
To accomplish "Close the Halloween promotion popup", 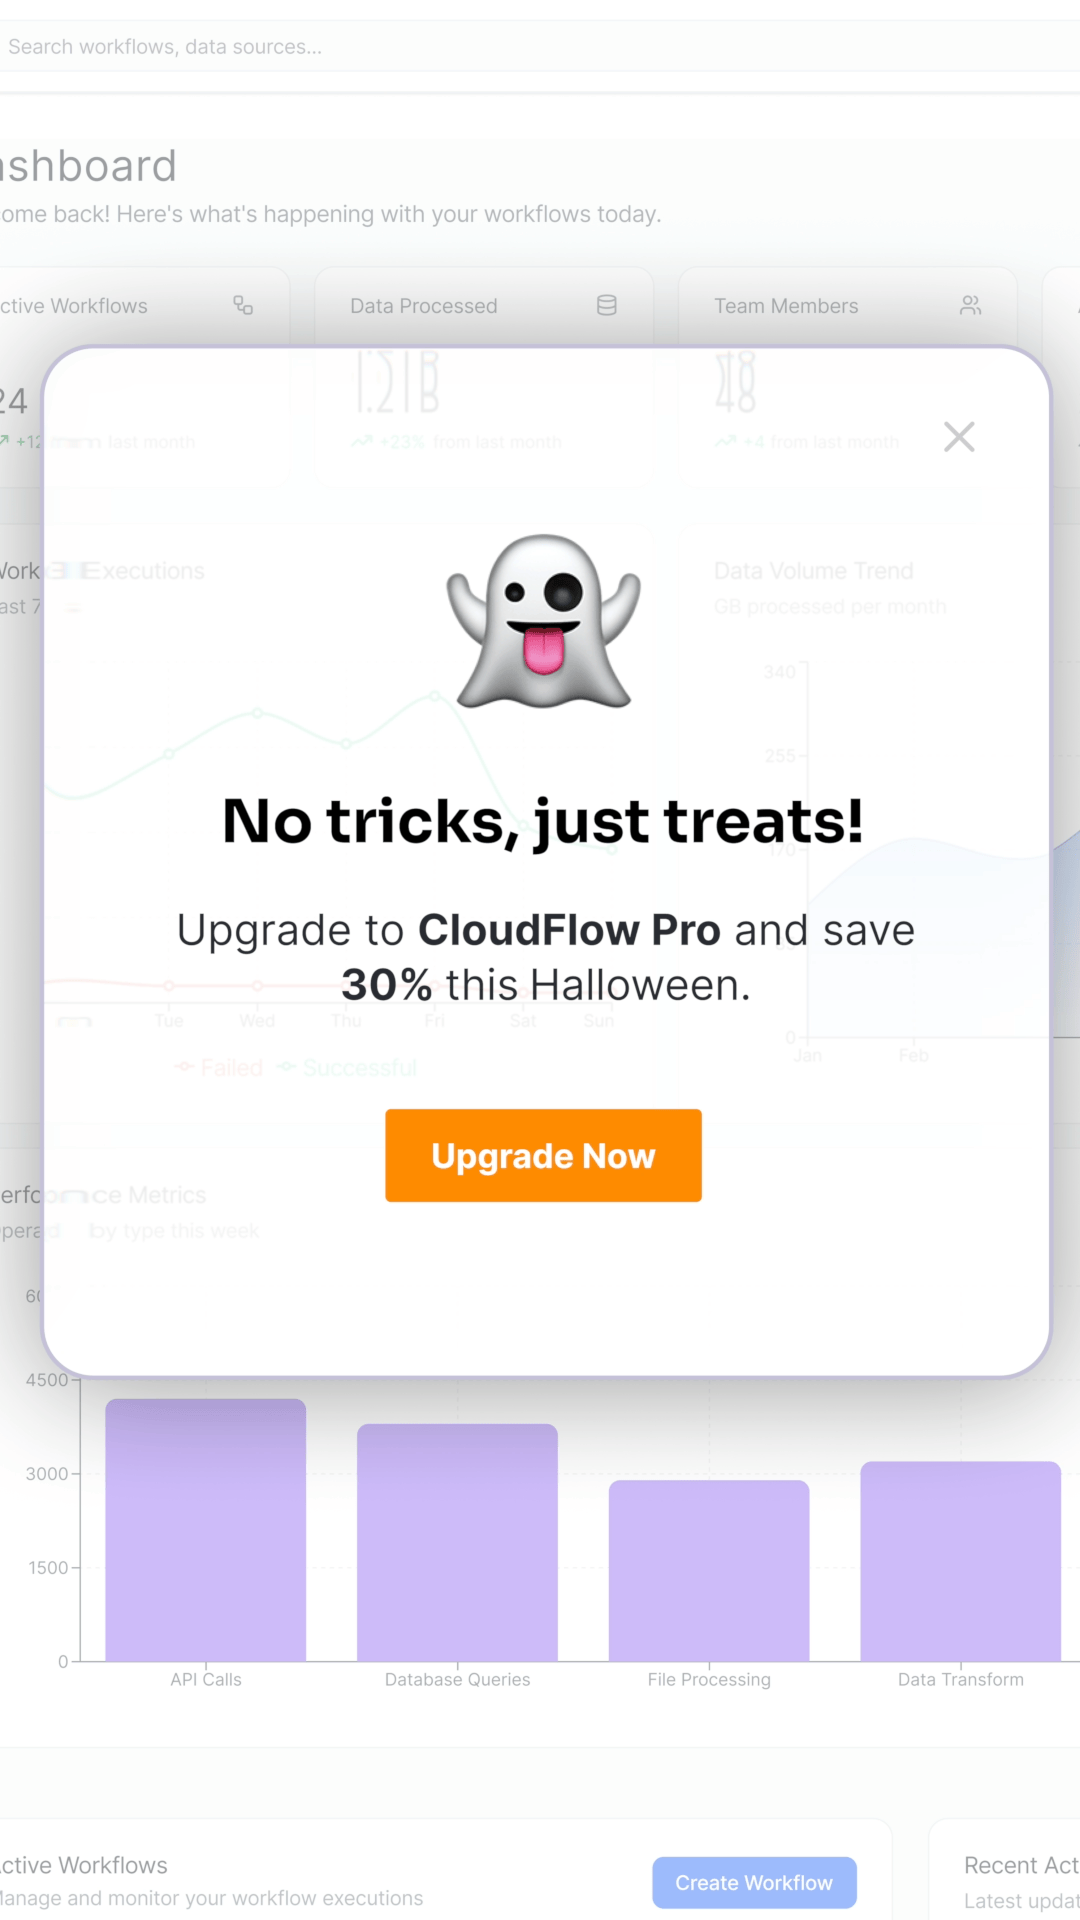I will (959, 437).
